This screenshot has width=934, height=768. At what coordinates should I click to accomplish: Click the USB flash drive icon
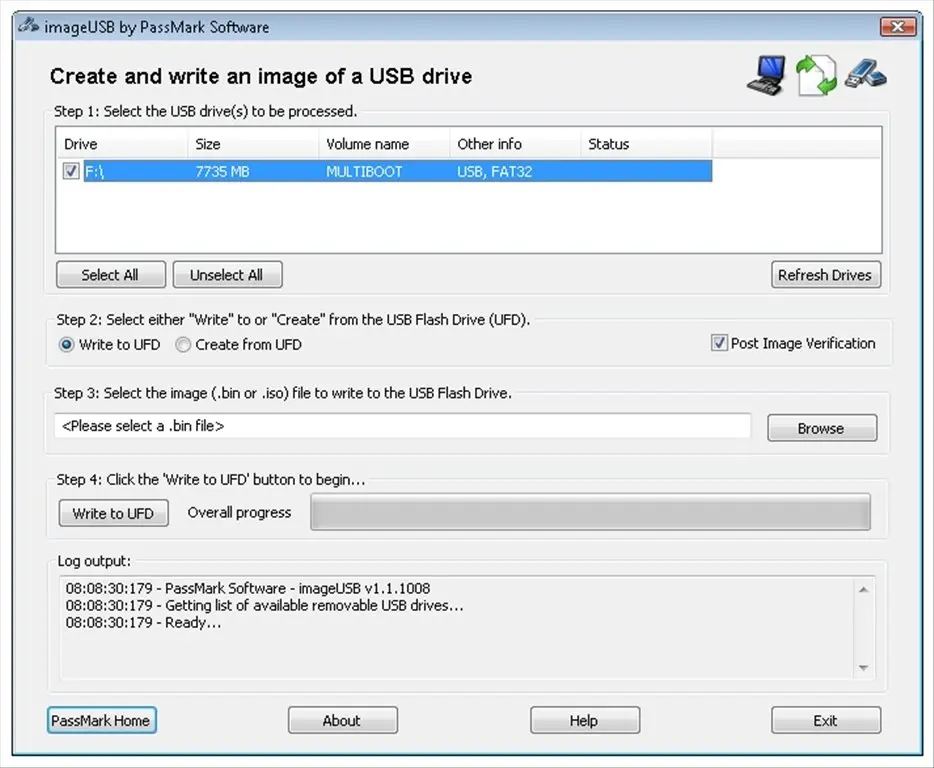865,74
